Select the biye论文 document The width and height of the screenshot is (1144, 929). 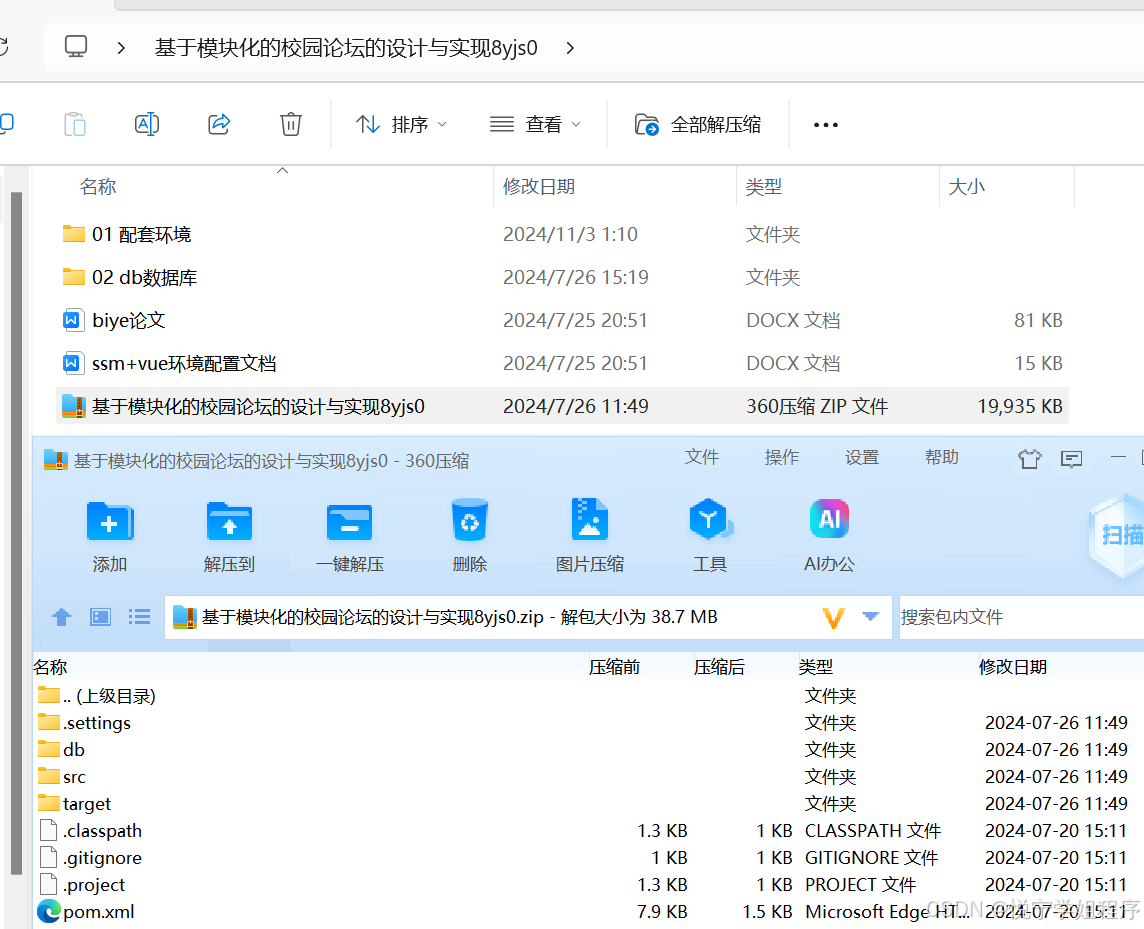[114, 320]
